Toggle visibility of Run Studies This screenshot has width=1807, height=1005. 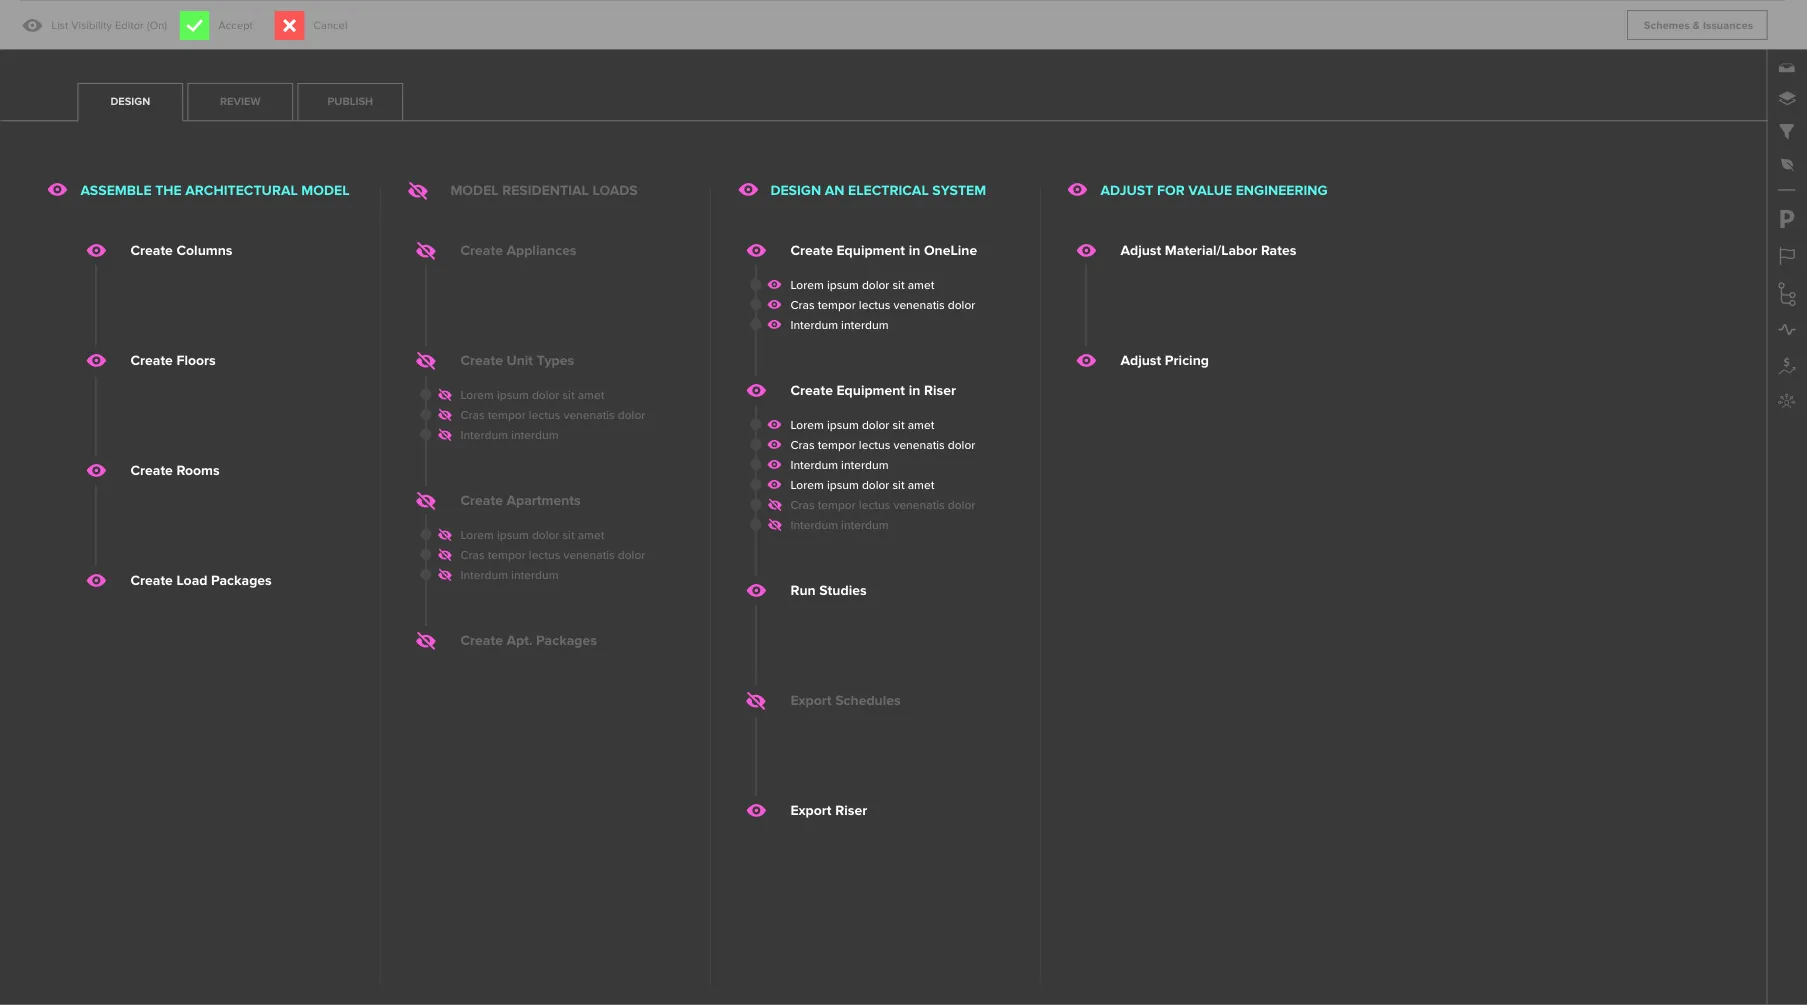tap(756, 590)
